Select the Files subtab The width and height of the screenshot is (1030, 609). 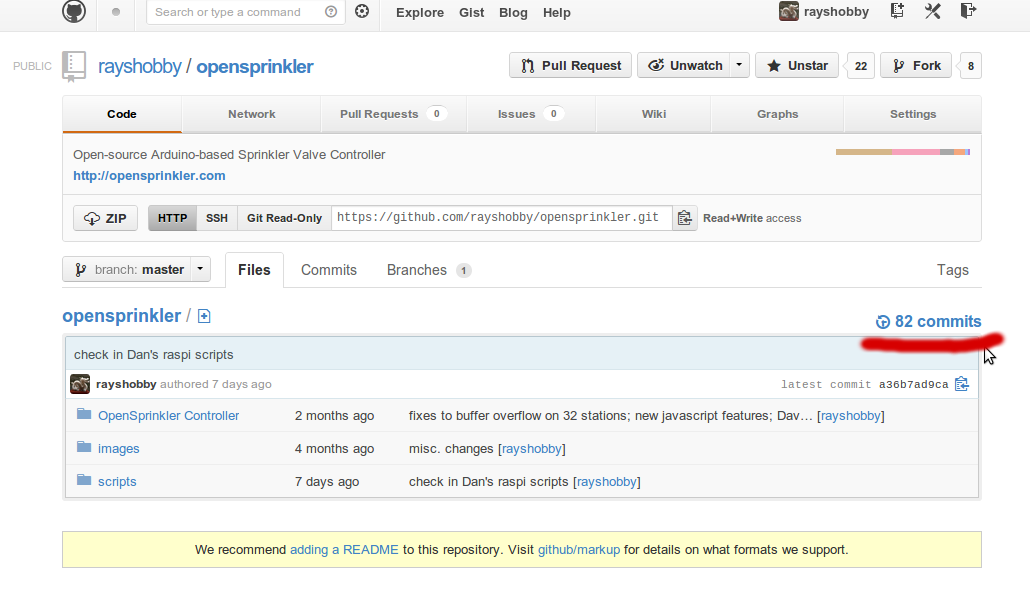pos(254,270)
